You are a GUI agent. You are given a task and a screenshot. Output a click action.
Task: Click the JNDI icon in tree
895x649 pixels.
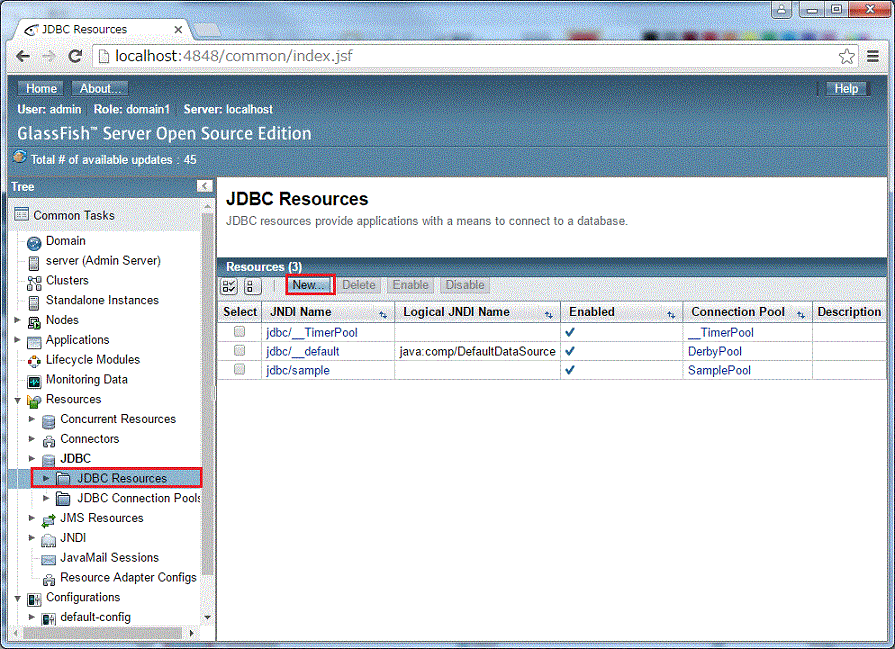coord(49,540)
